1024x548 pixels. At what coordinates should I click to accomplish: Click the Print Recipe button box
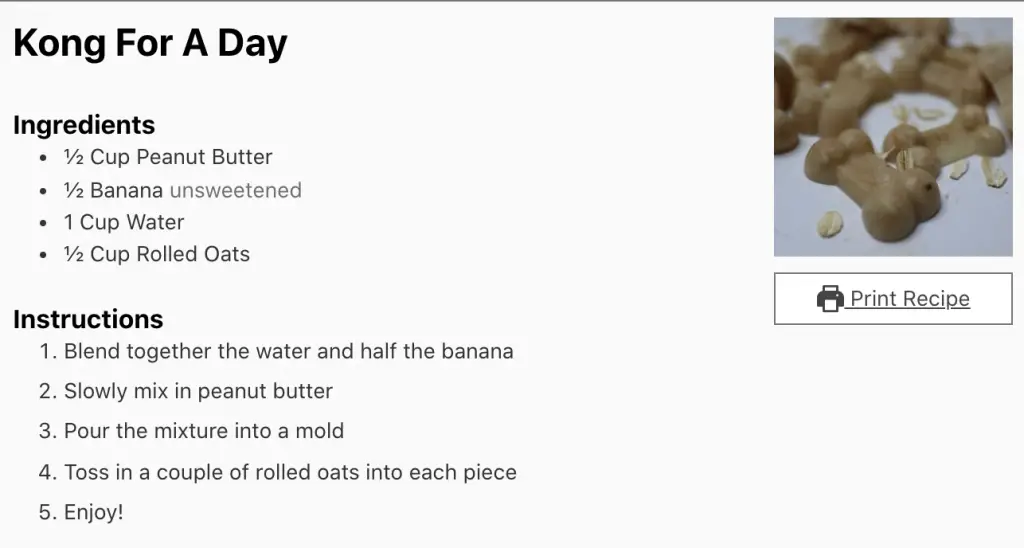pyautogui.click(x=893, y=298)
